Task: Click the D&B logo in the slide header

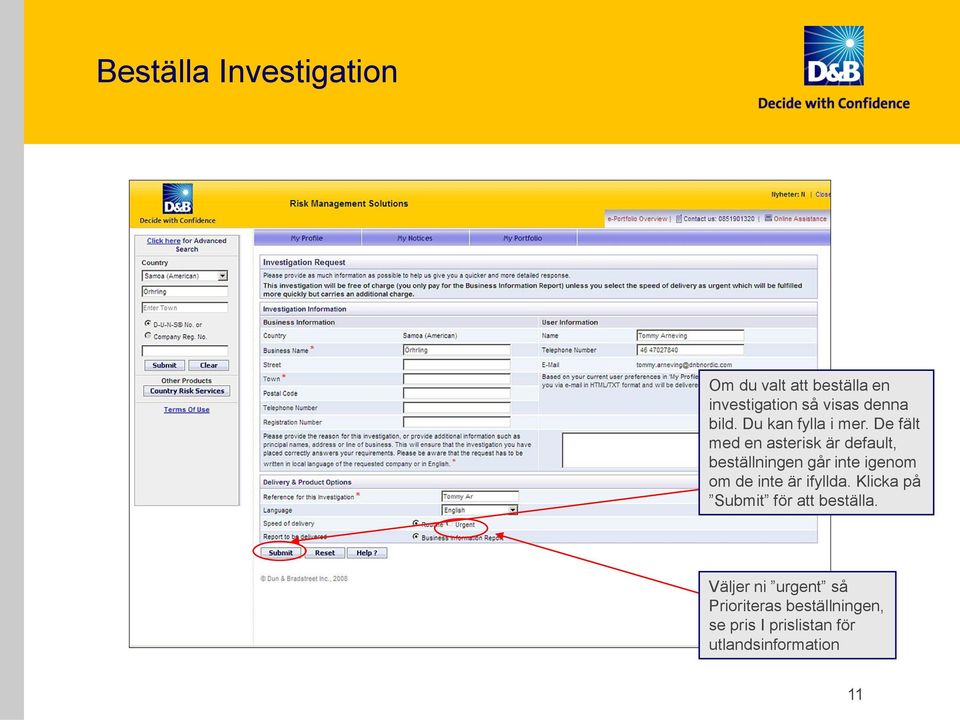Action: tap(833, 56)
